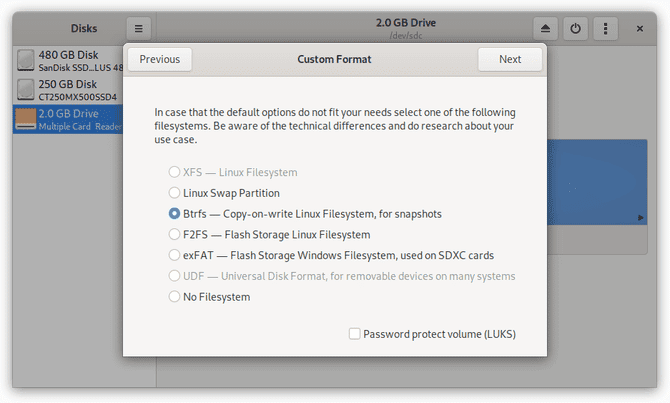The image size is (670, 403).
Task: Select F2FS Flash Storage Linux Filesystem
Action: click(175, 235)
